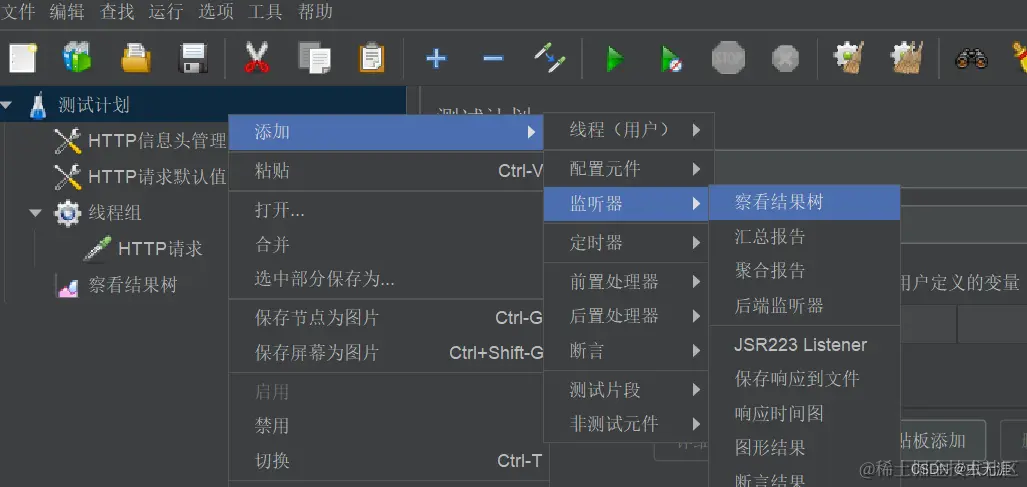The width and height of the screenshot is (1027, 487).
Task: Click the Open file folder icon
Action: [136, 58]
